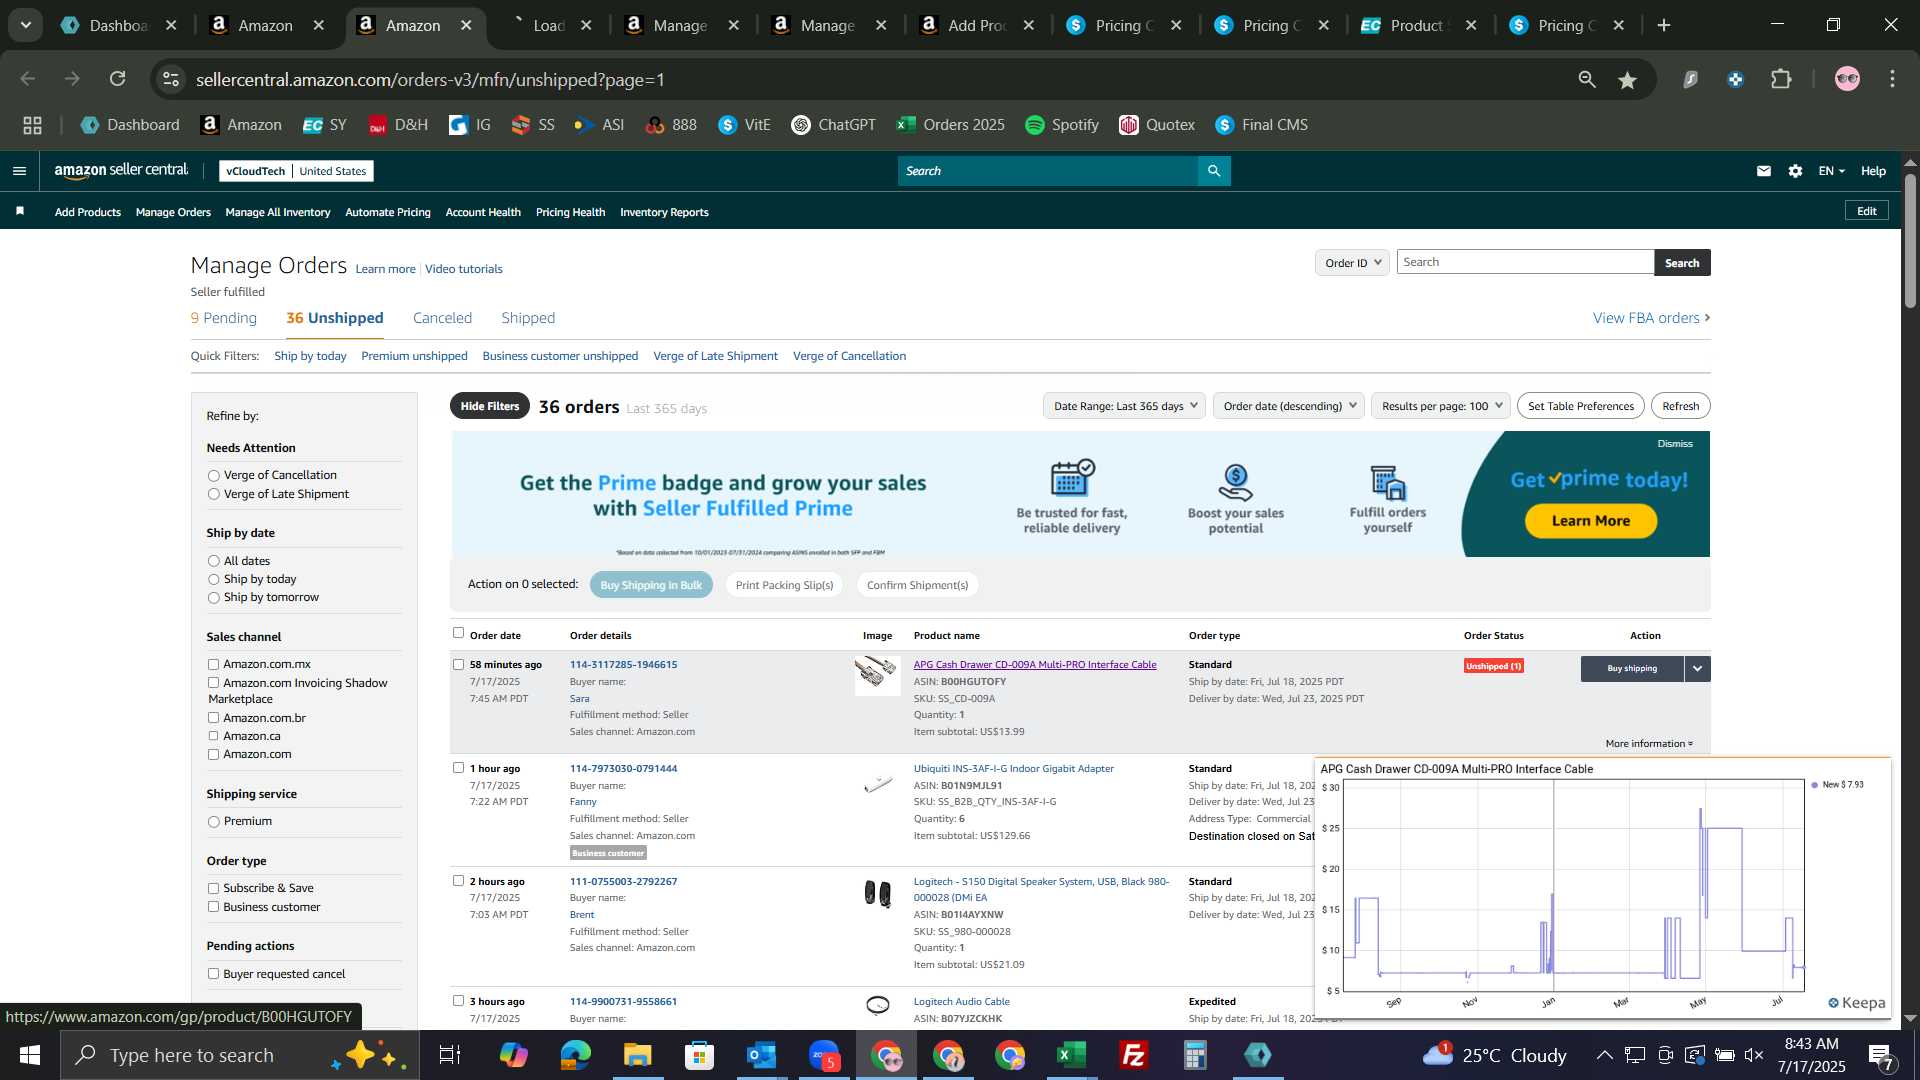Image resolution: width=1920 pixels, height=1080 pixels.
Task: Open Outlook from the taskbar
Action: [x=762, y=1055]
